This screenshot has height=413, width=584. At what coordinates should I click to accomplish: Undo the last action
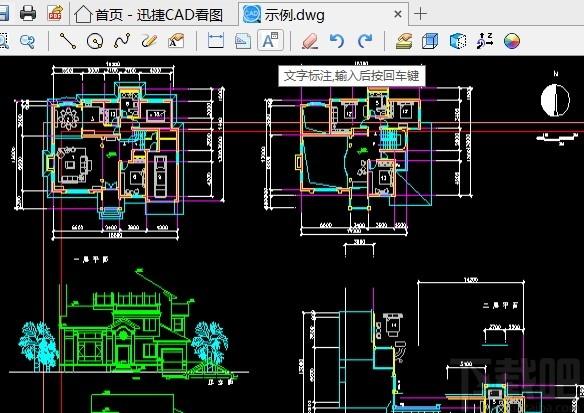click(337, 41)
